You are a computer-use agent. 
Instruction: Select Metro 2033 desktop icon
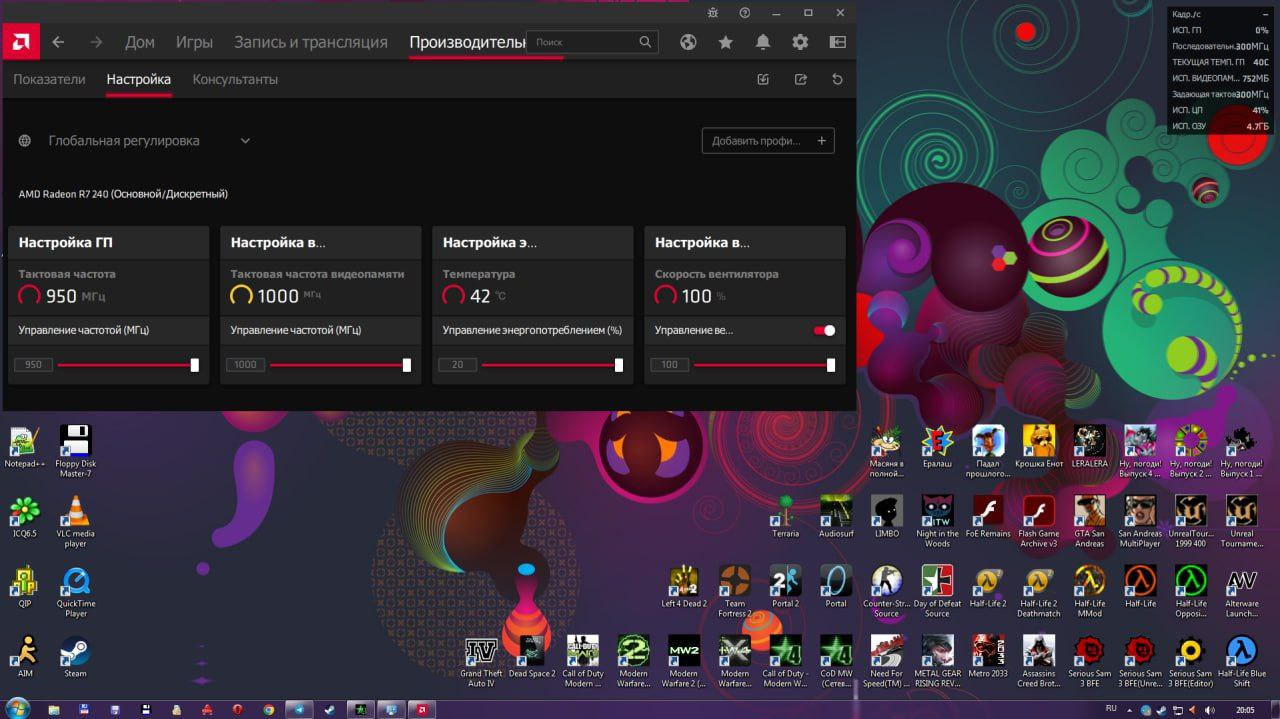987,657
